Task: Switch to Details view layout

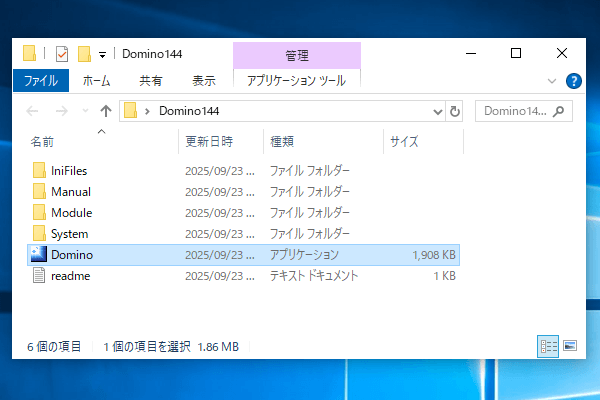Action: [x=547, y=346]
